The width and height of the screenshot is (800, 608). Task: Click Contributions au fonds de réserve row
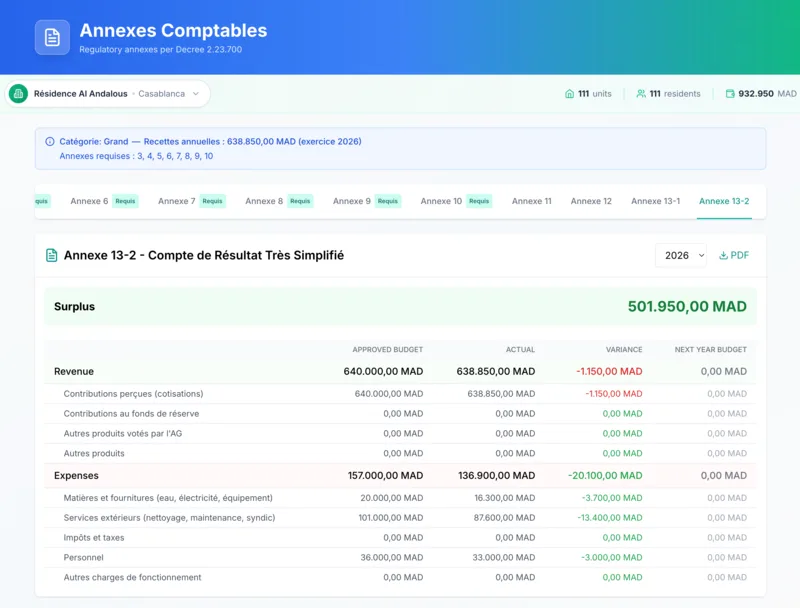(400, 414)
